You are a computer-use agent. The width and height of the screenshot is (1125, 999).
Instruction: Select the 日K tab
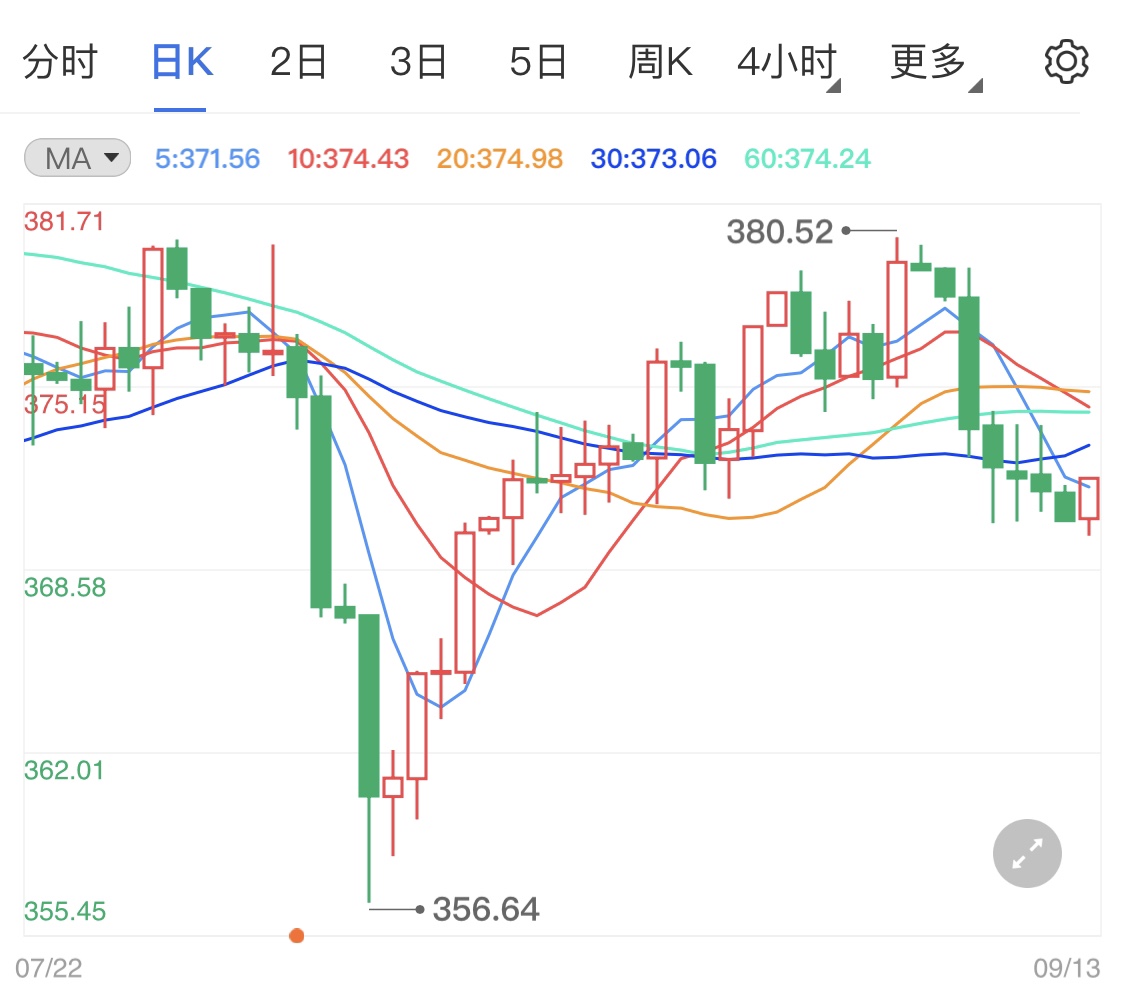182,62
